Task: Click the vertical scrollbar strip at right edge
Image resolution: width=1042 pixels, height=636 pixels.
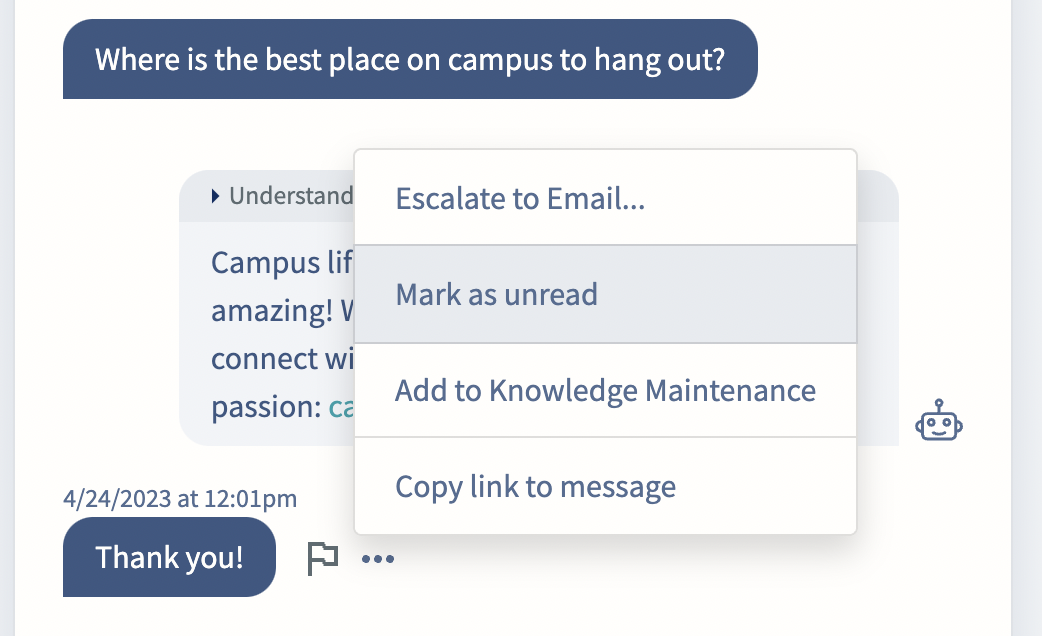Action: 1027,318
